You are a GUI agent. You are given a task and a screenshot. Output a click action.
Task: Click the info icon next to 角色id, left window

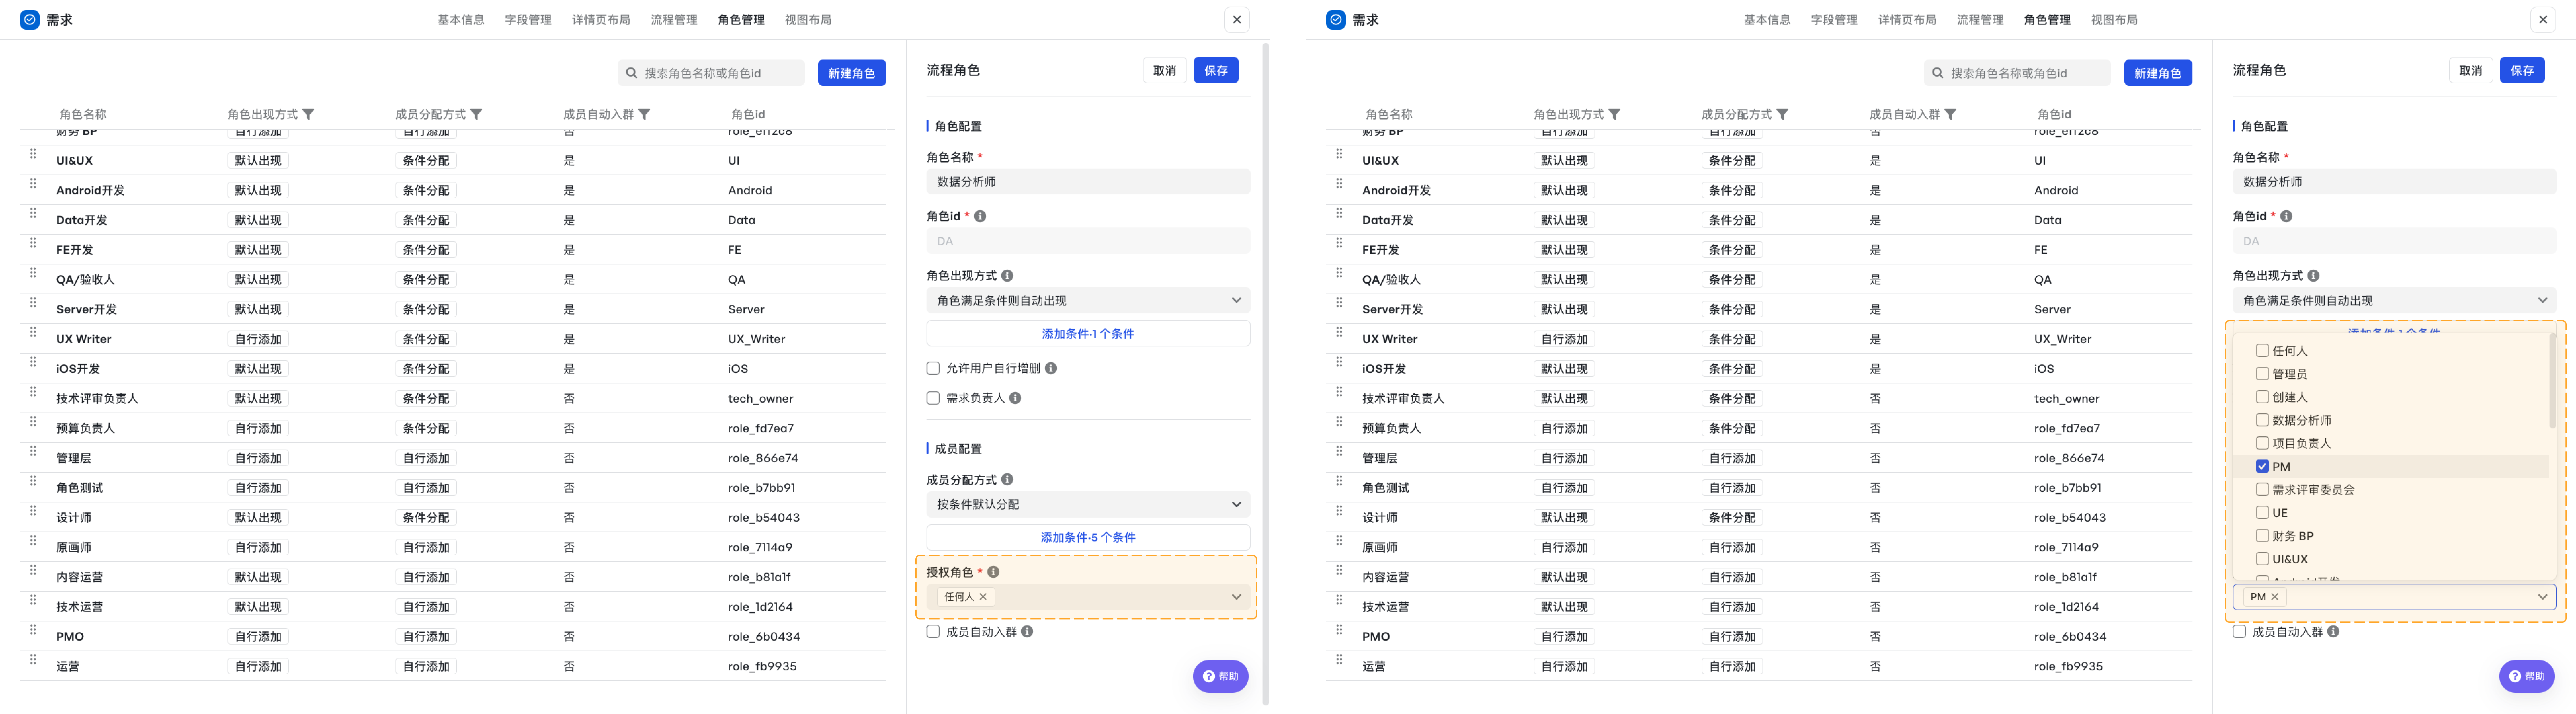pyautogui.click(x=980, y=216)
